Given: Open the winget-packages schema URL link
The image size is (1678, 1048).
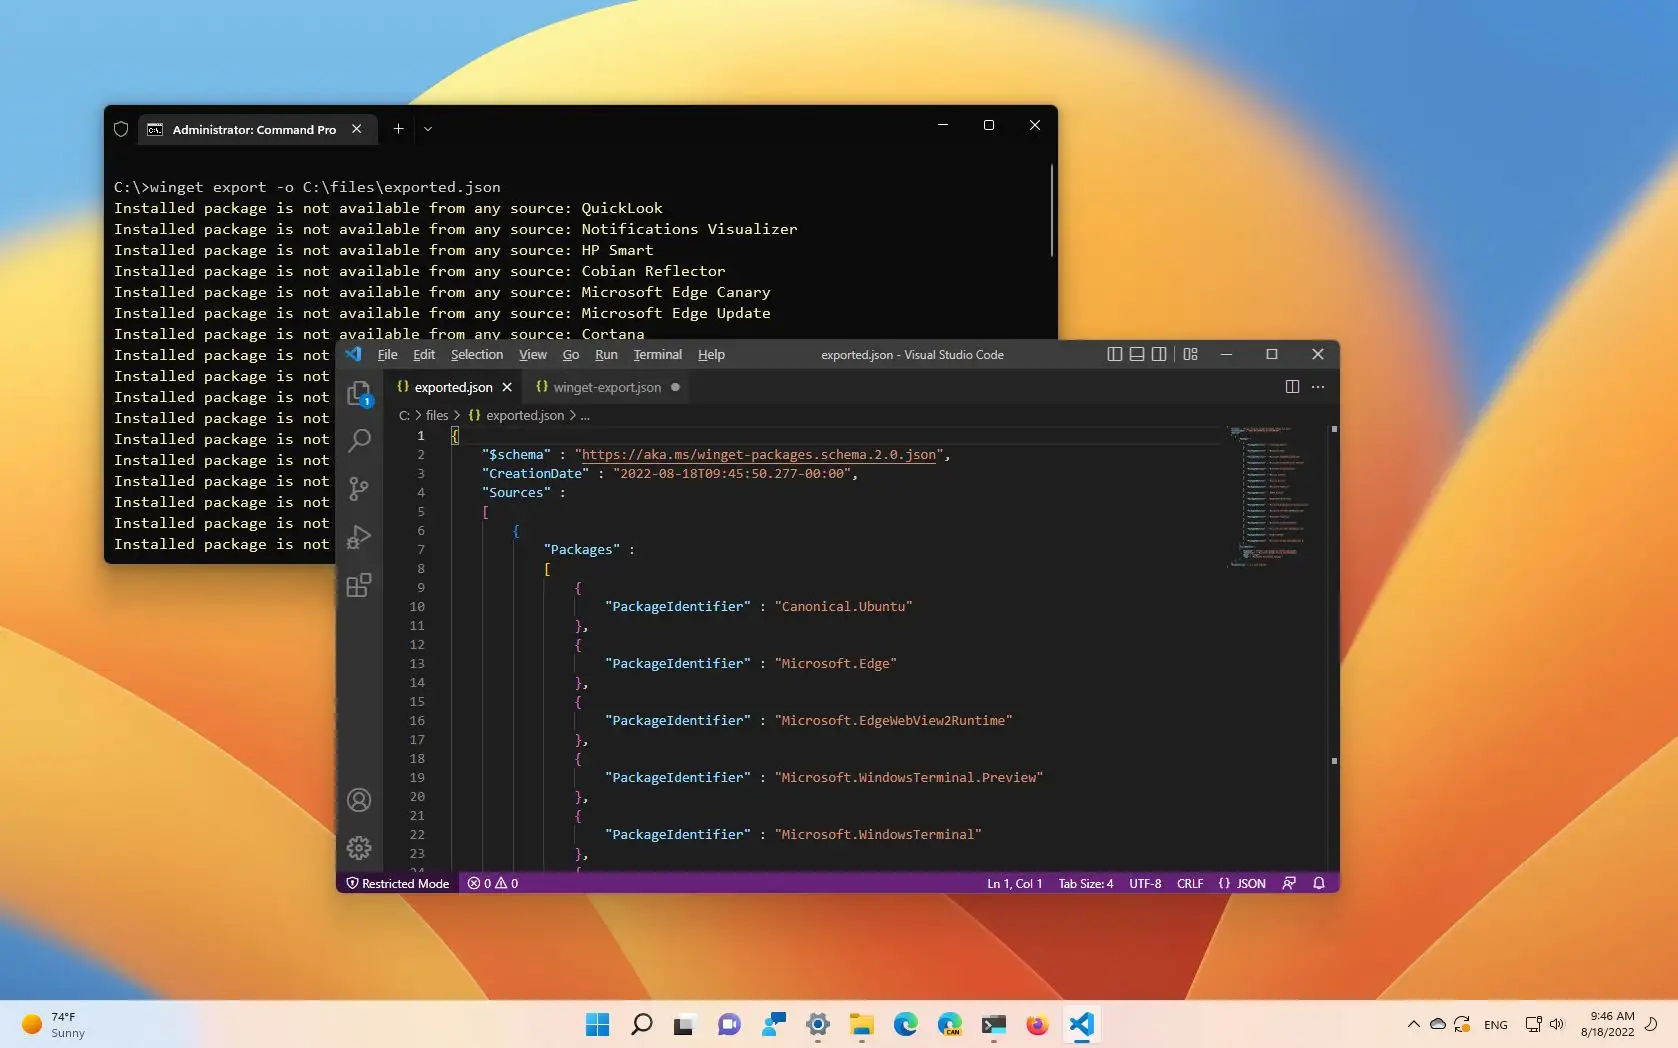Looking at the screenshot, I should click(758, 455).
